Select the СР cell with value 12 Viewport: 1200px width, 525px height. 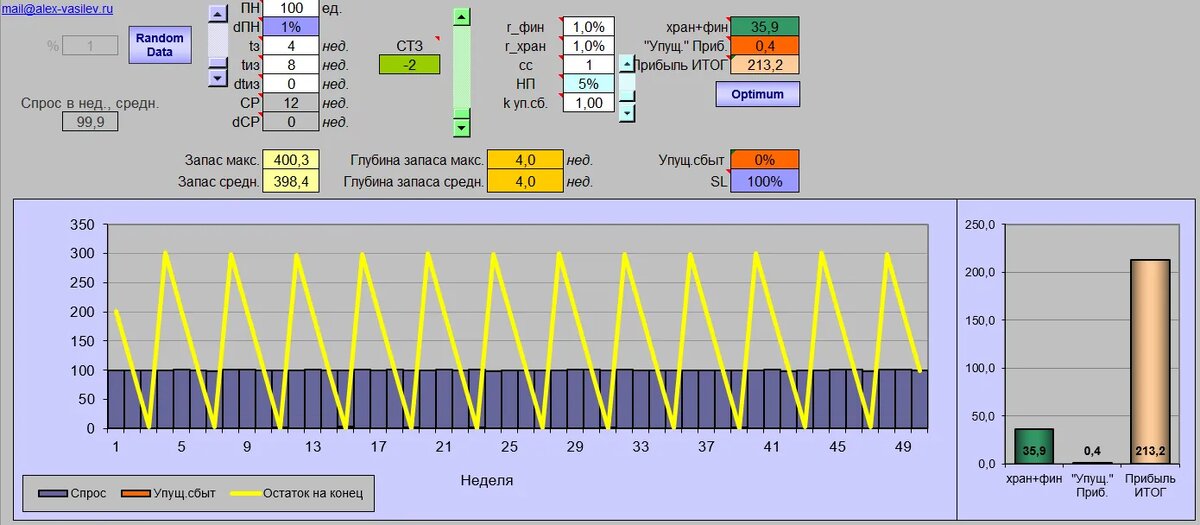(x=291, y=102)
